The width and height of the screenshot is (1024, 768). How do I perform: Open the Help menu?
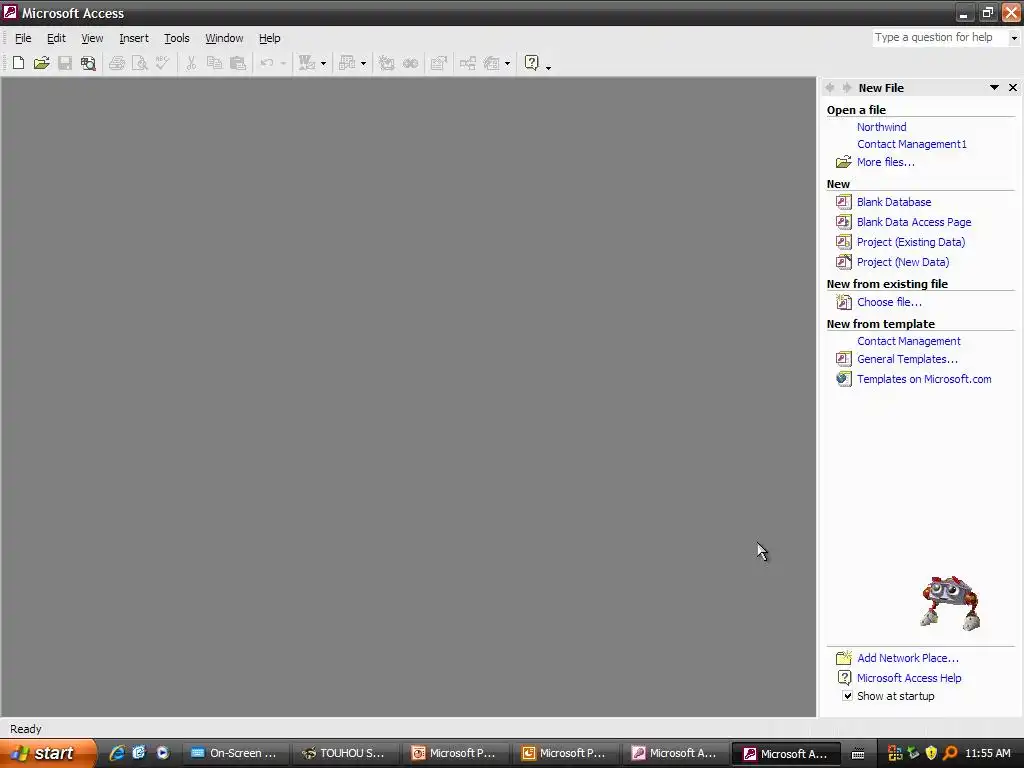(x=269, y=38)
